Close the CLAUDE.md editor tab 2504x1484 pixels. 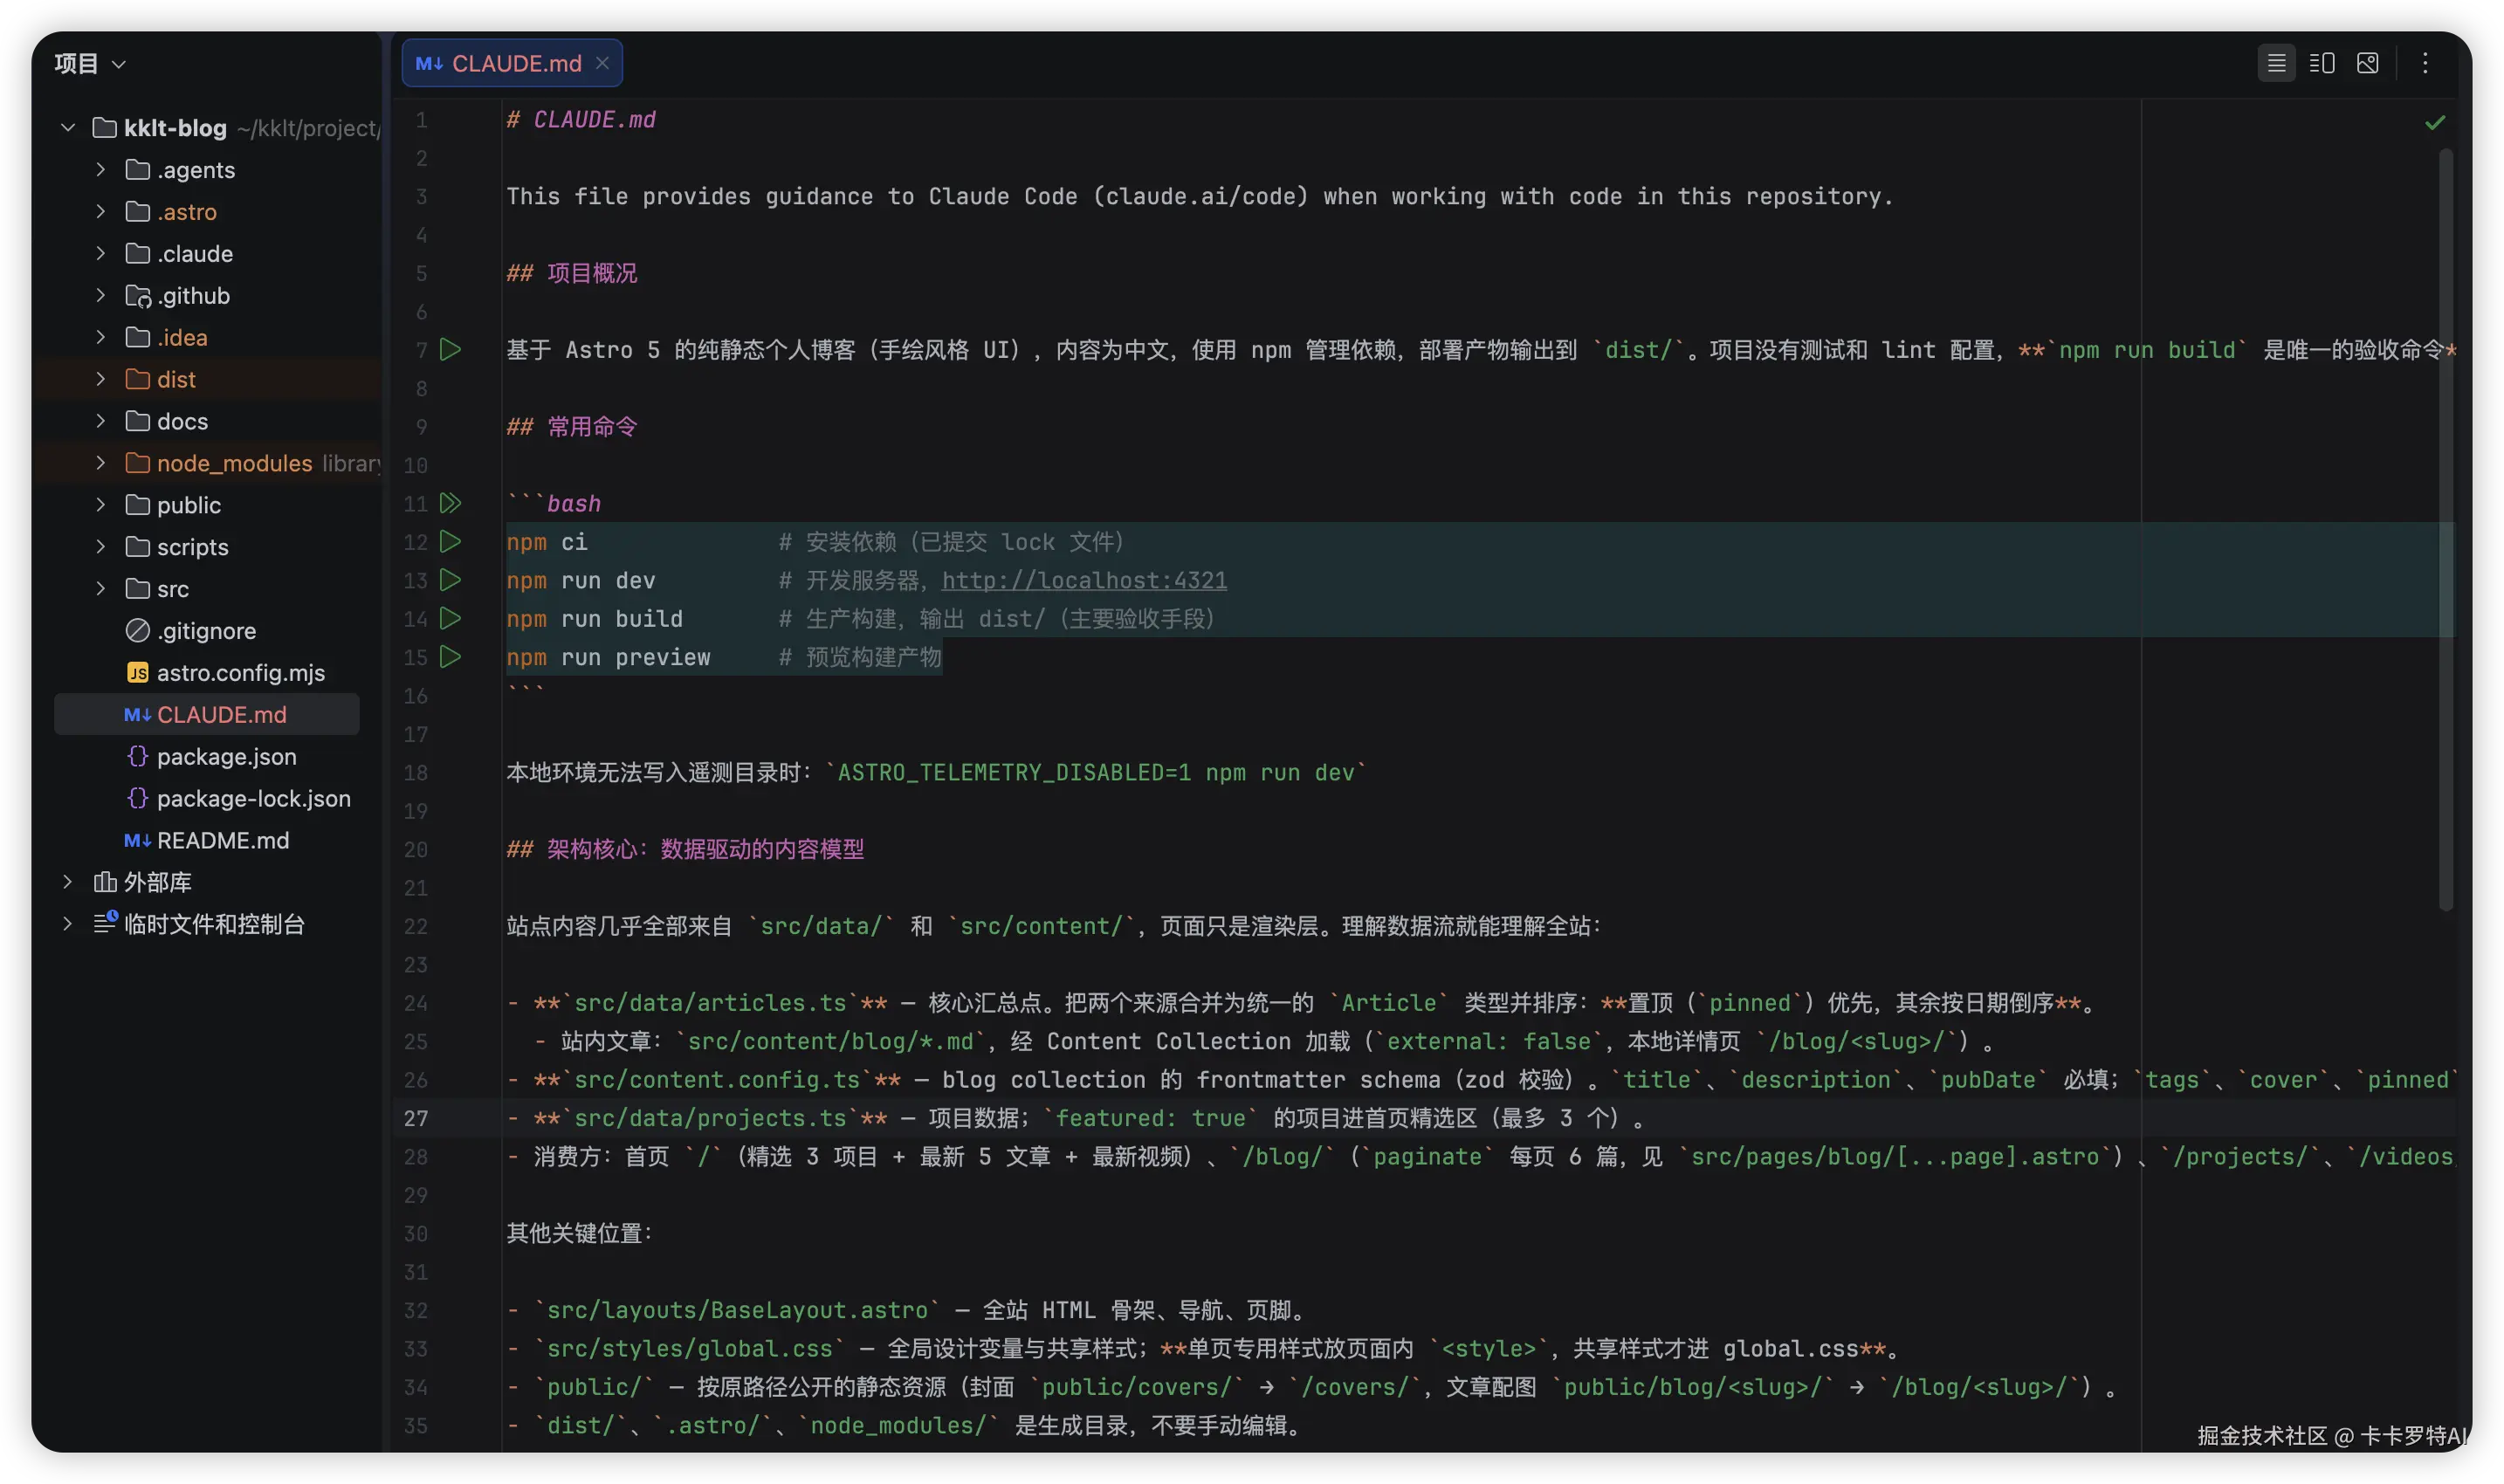coord(602,63)
